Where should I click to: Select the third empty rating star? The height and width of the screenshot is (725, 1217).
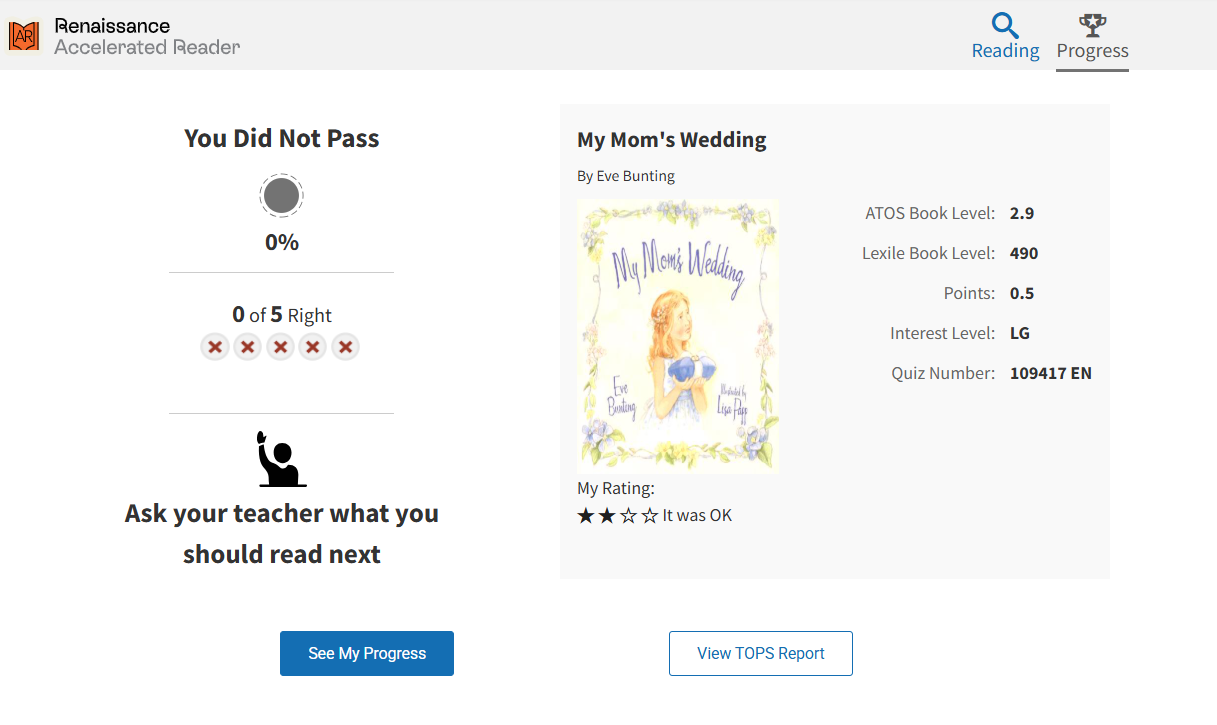tap(629, 516)
